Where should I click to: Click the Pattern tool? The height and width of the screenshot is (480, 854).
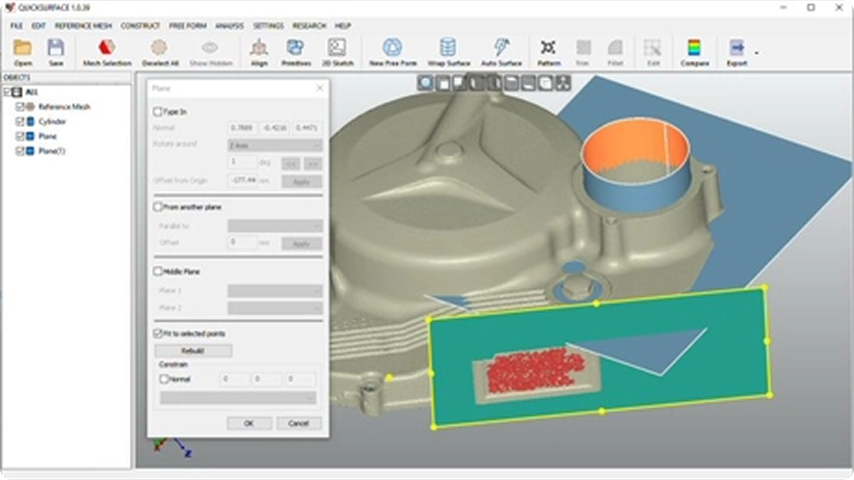[x=548, y=51]
